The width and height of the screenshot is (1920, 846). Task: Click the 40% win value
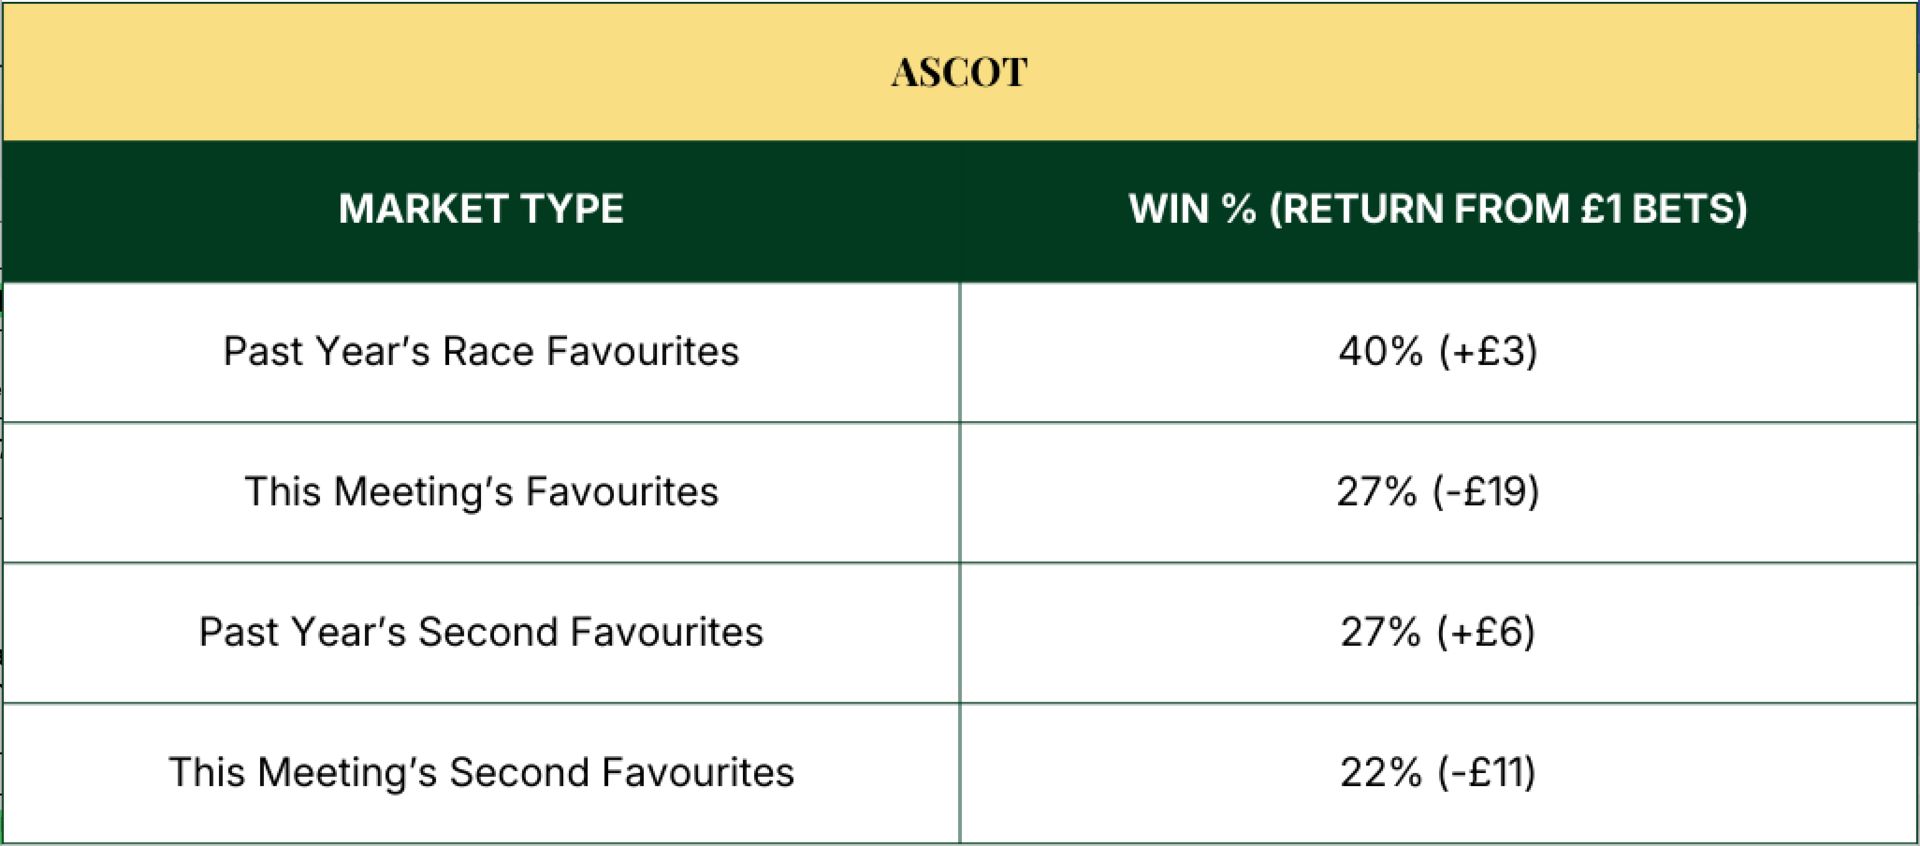(1380, 351)
